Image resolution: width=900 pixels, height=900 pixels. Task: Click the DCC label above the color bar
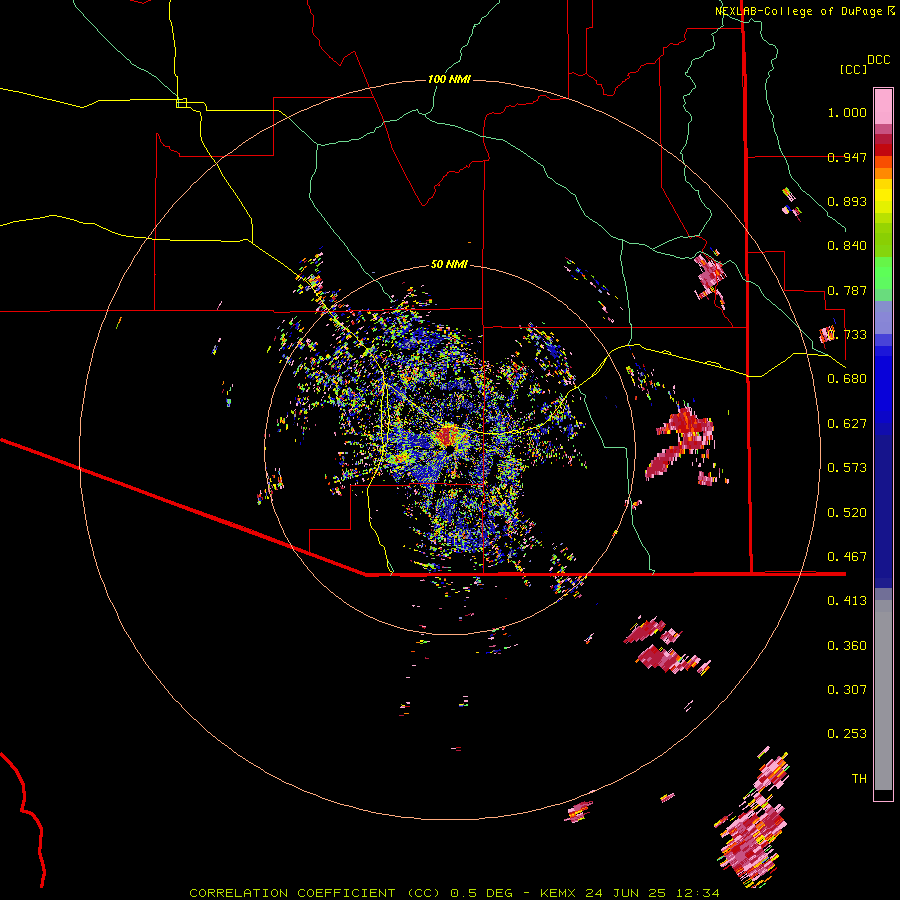pyautogui.click(x=878, y=60)
